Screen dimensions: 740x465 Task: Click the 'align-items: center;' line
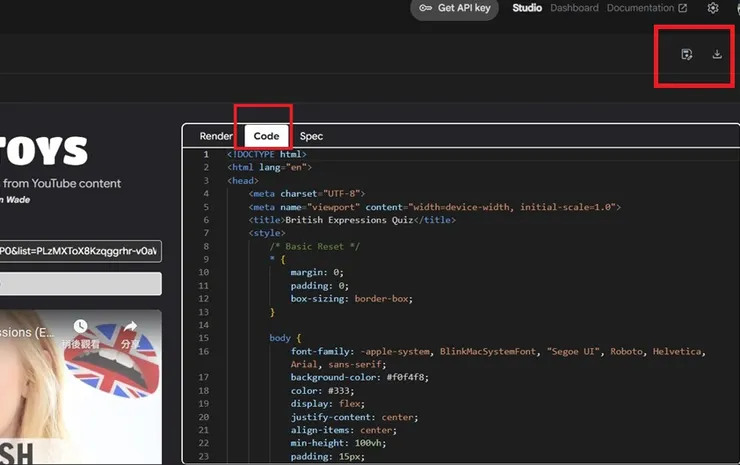pyautogui.click(x=344, y=430)
